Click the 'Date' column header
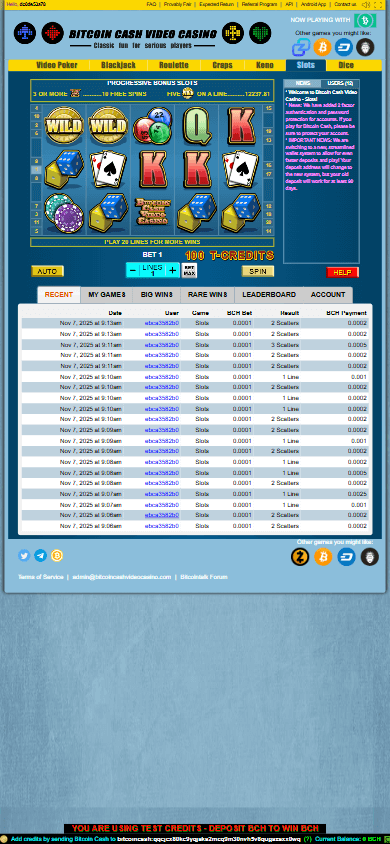This screenshot has height=844, width=390. click(115, 312)
